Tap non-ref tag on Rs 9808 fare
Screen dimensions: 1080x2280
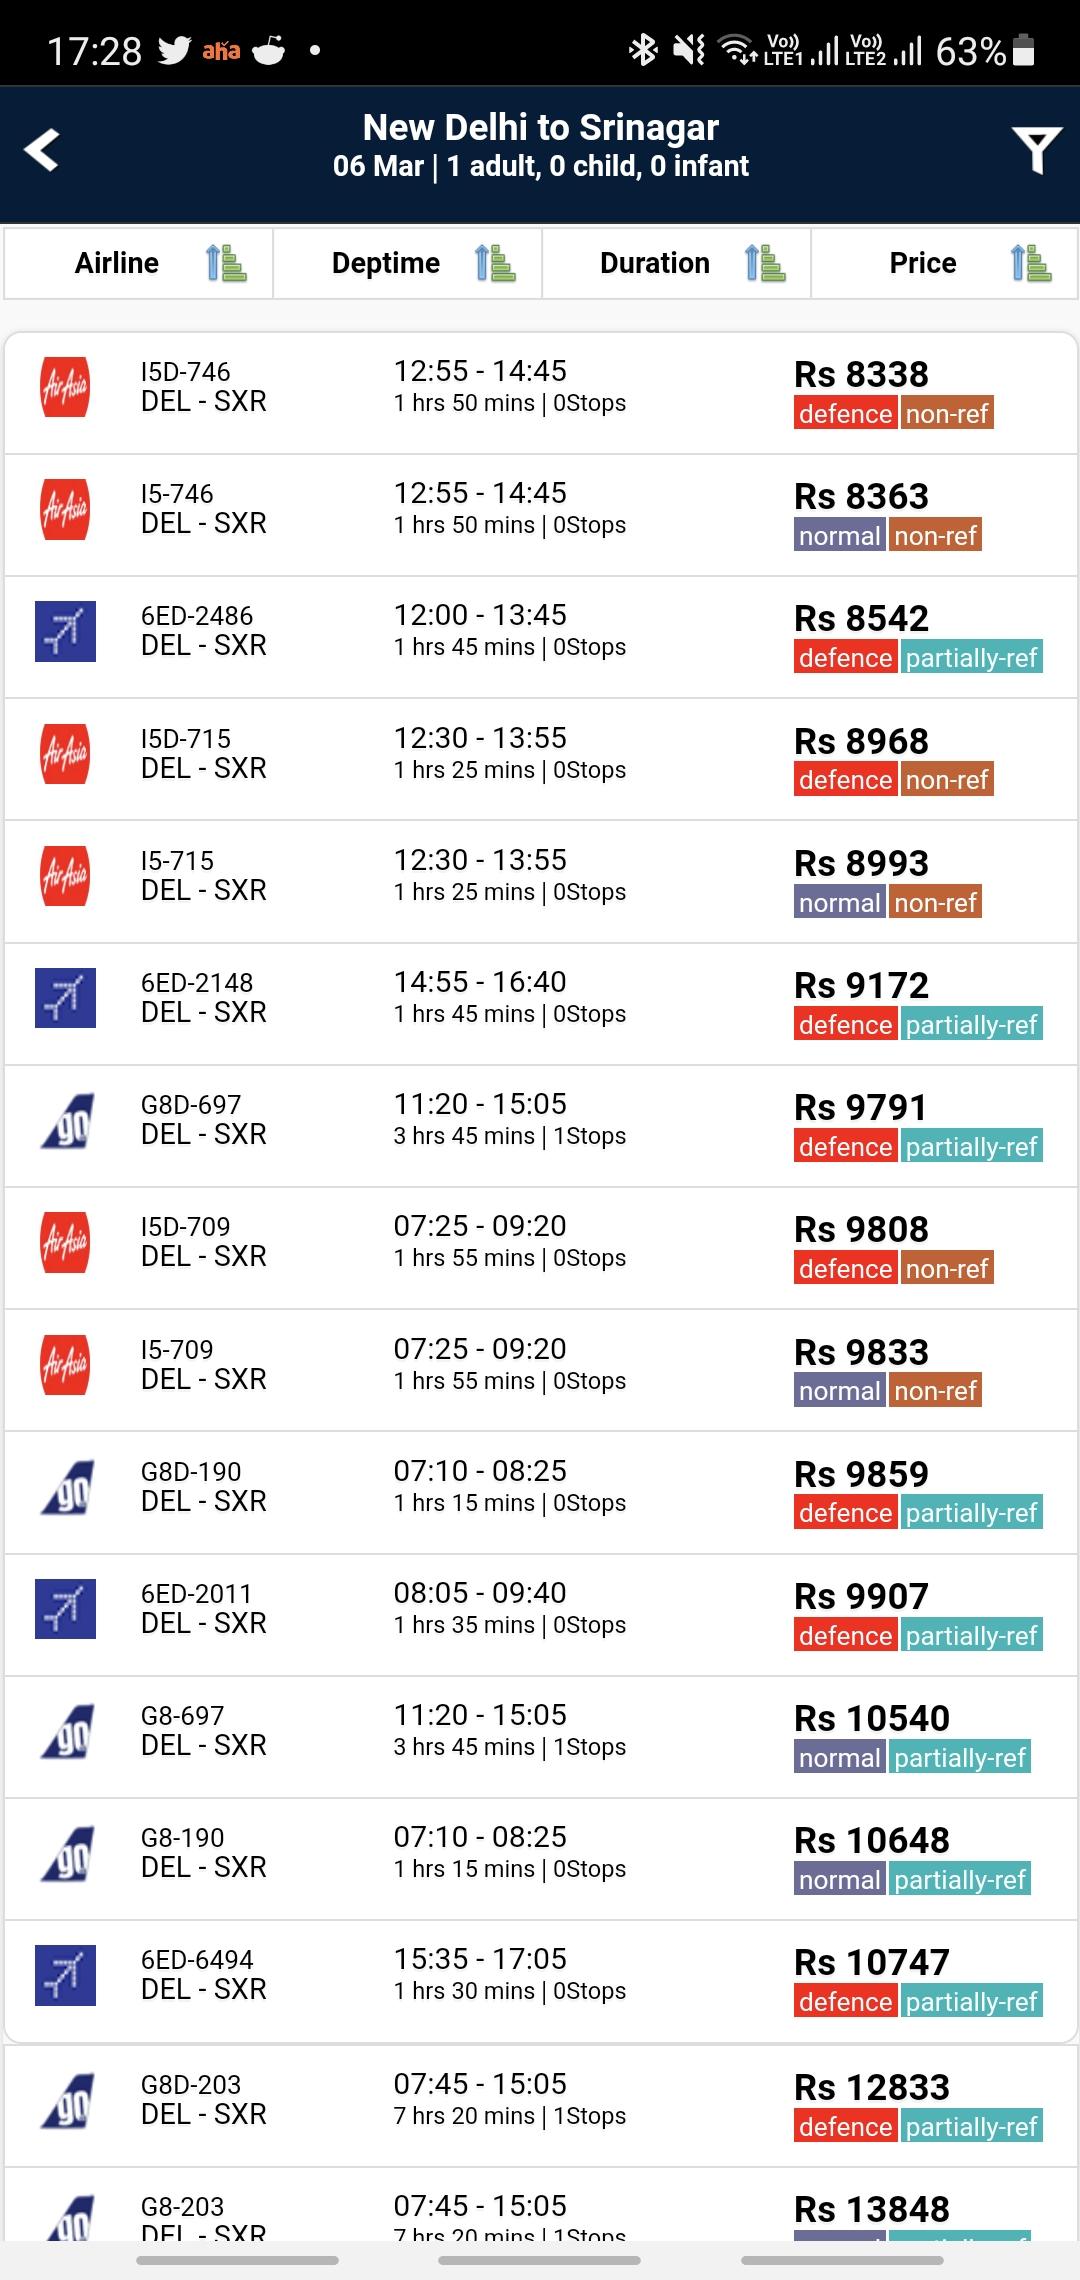click(947, 1269)
